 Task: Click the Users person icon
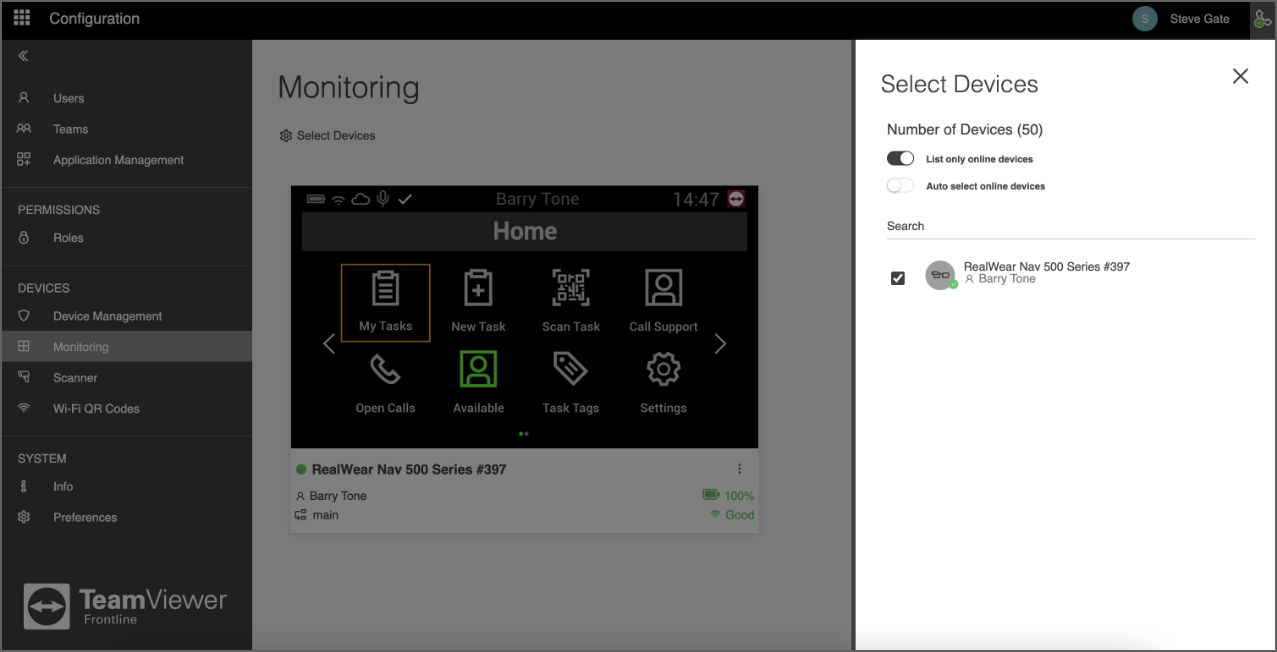pyautogui.click(x=24, y=98)
